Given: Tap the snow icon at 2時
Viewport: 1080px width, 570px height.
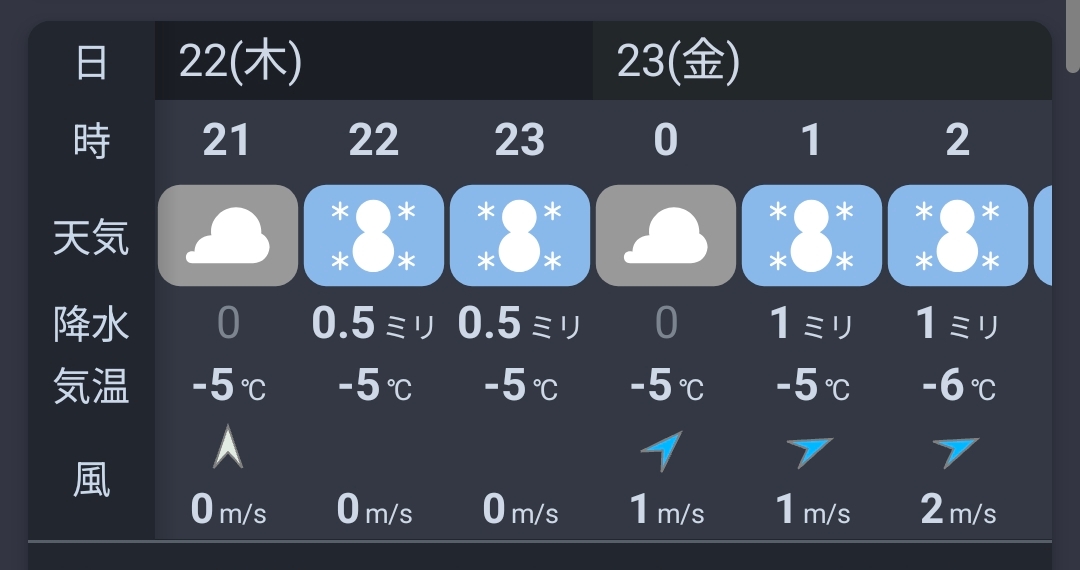Looking at the screenshot, I should point(957,236).
